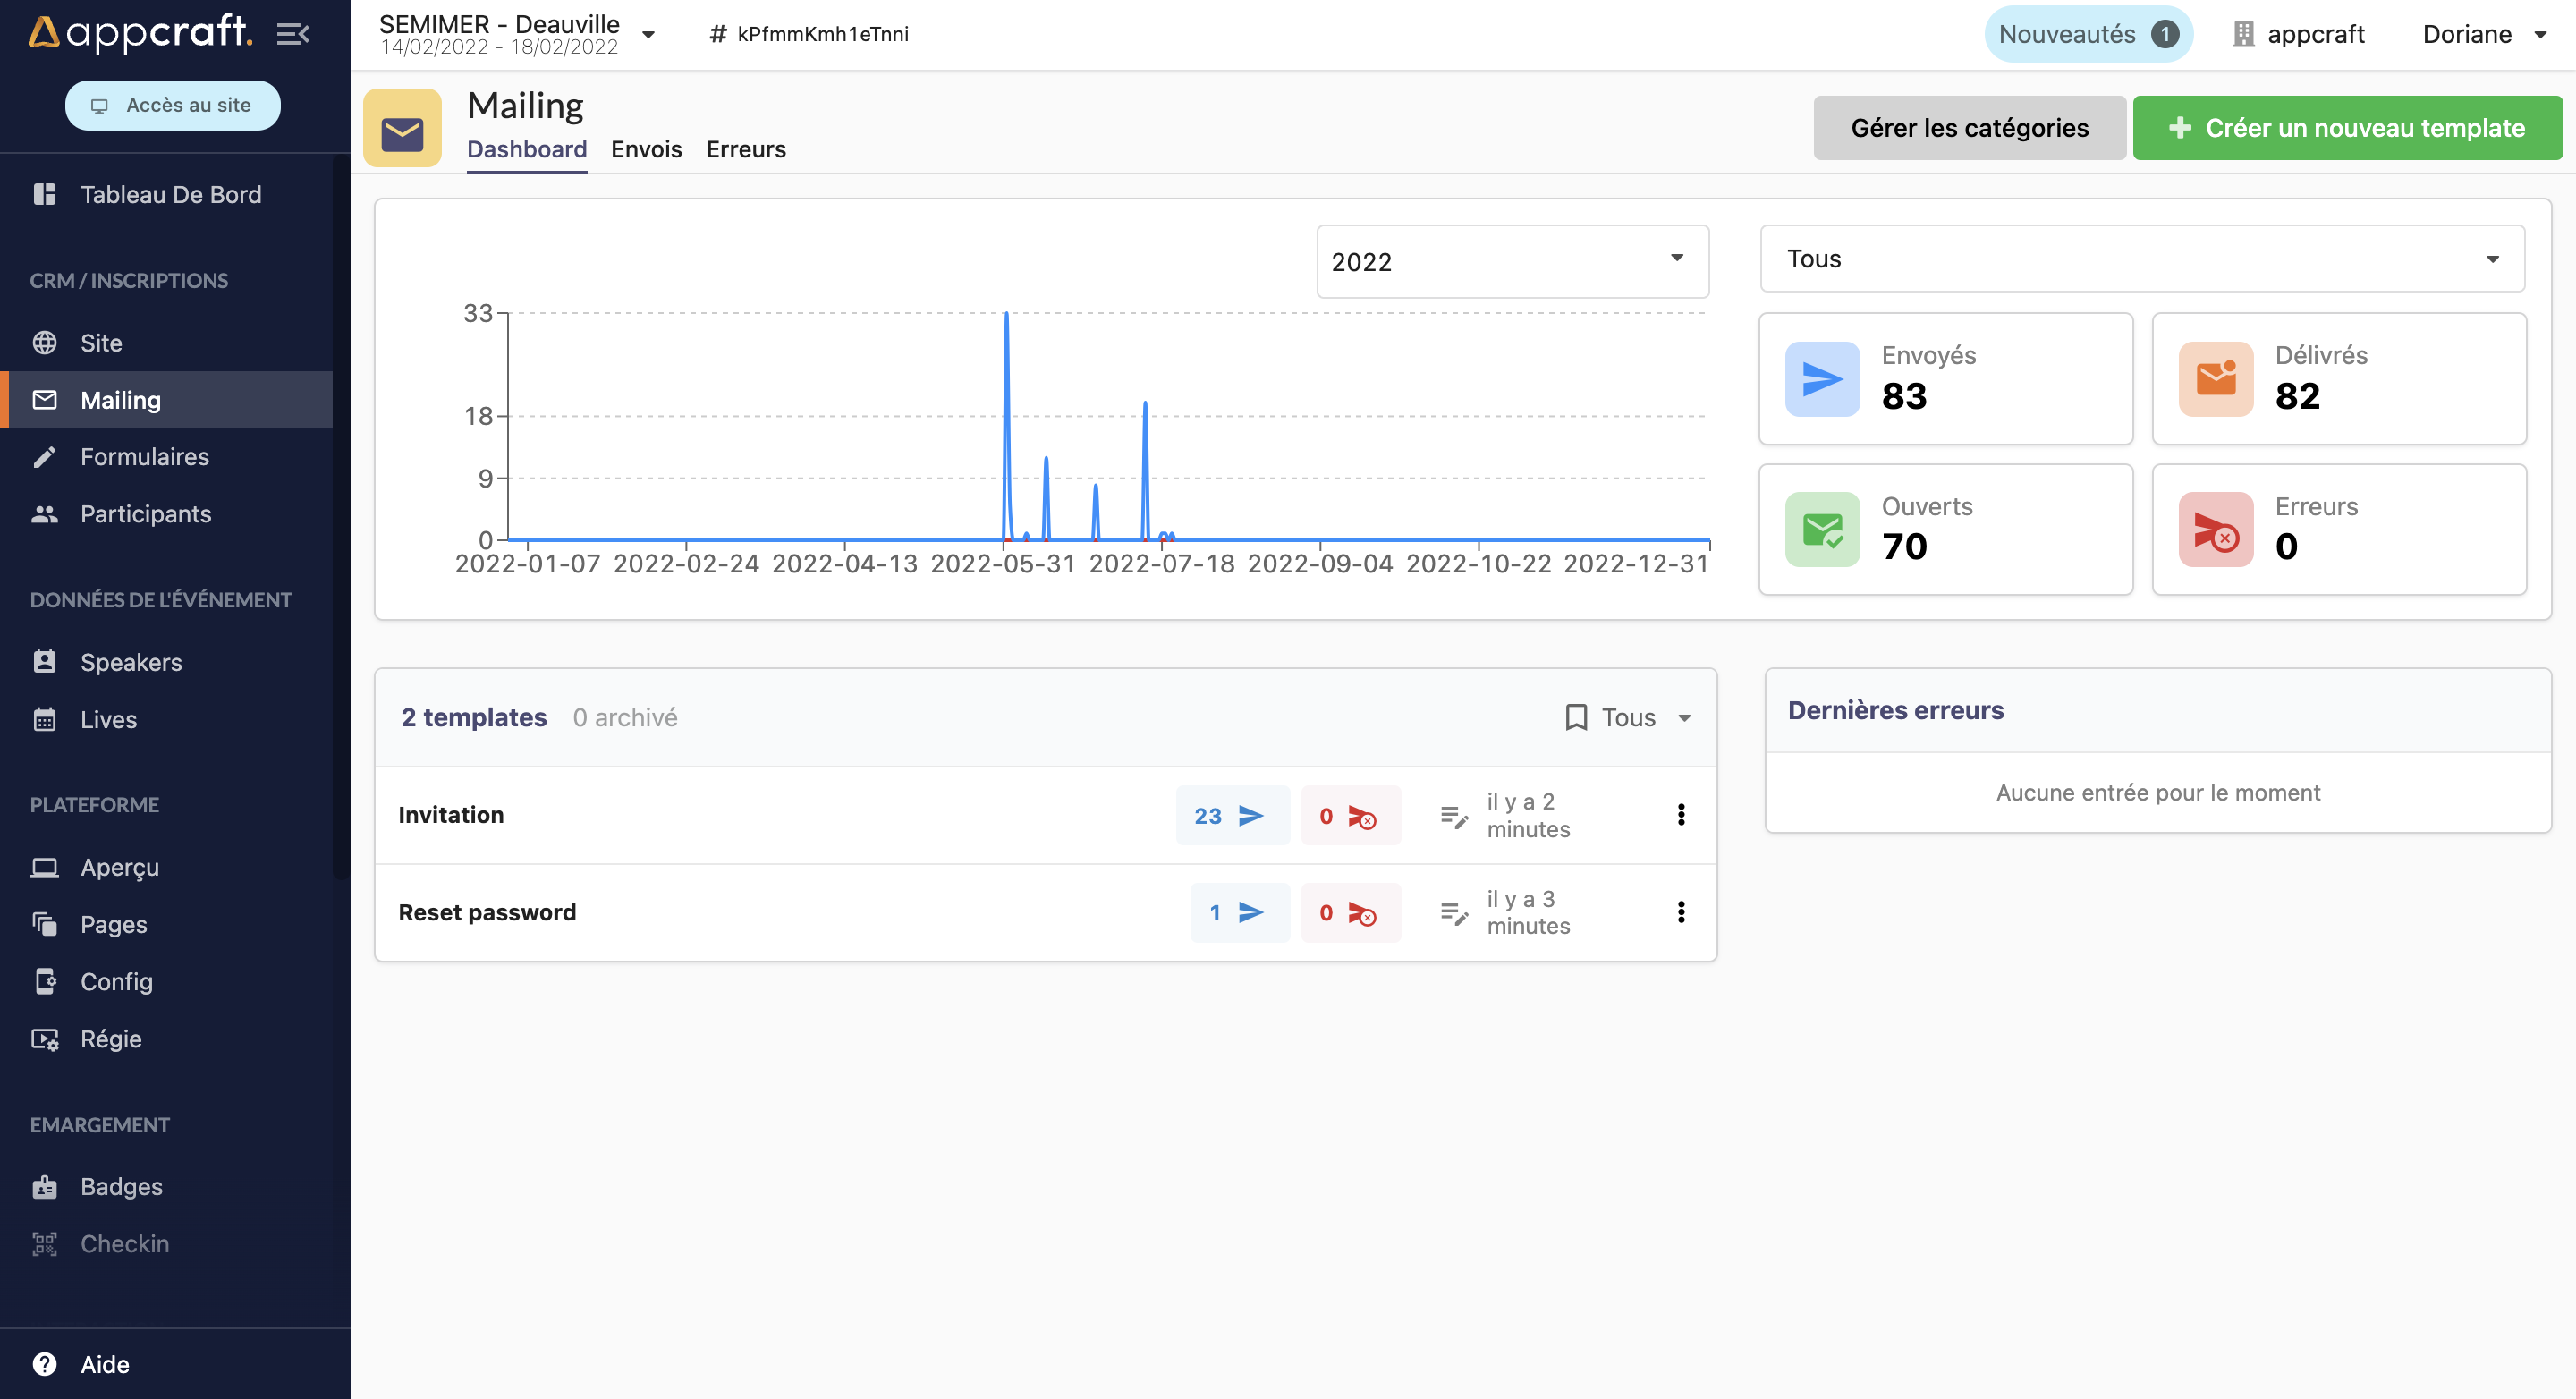Switch to the Erreurs tab
This screenshot has height=1399, width=2576.
745,149
